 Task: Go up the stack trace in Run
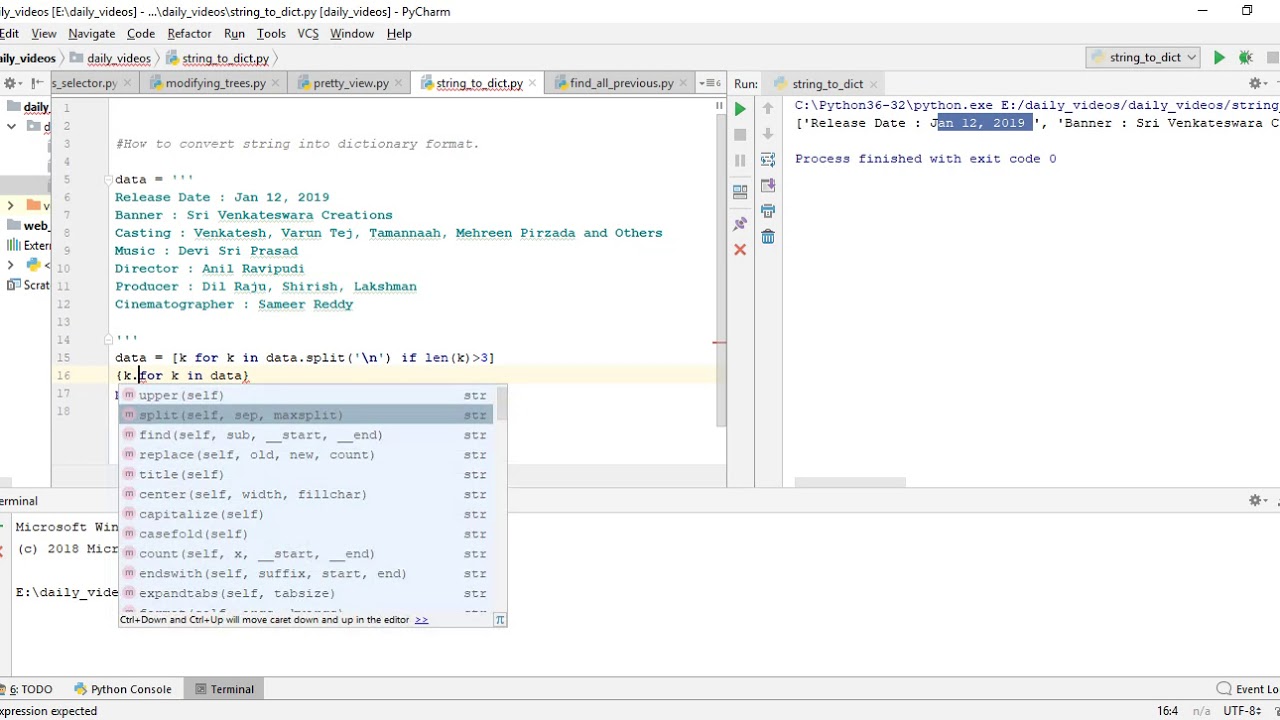pyautogui.click(x=768, y=108)
